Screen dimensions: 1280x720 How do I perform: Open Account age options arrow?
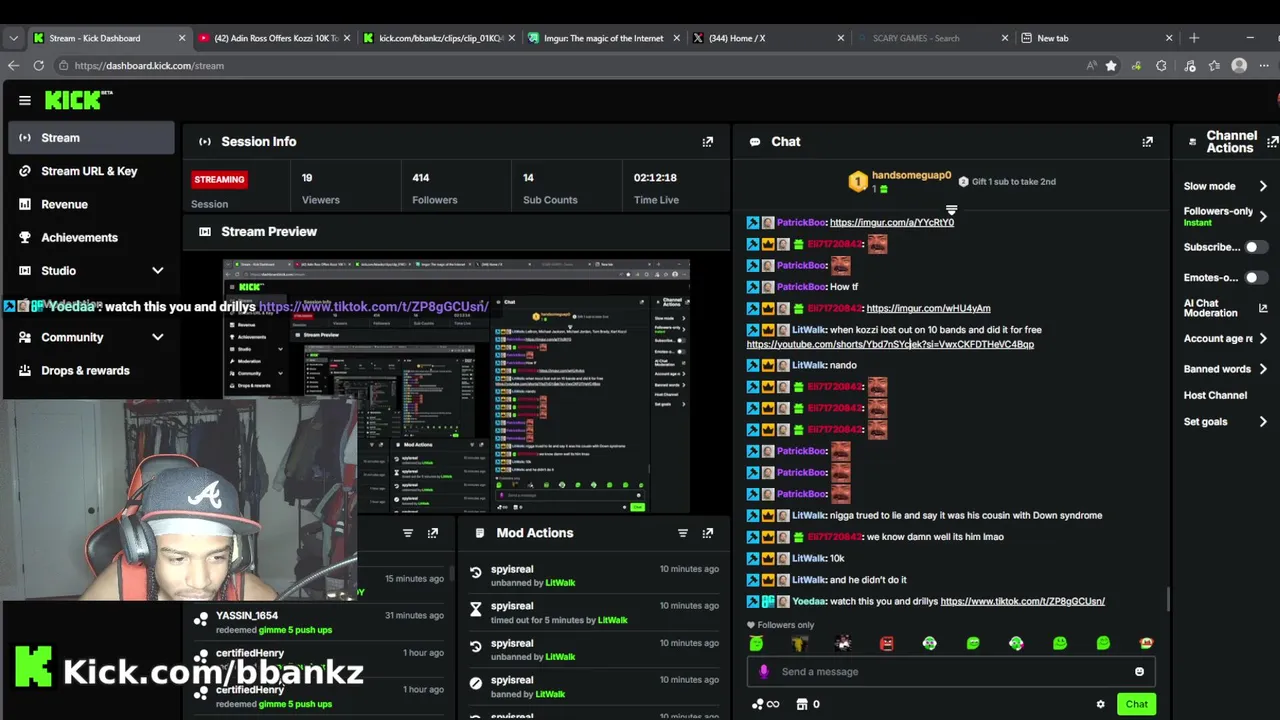click(1263, 339)
